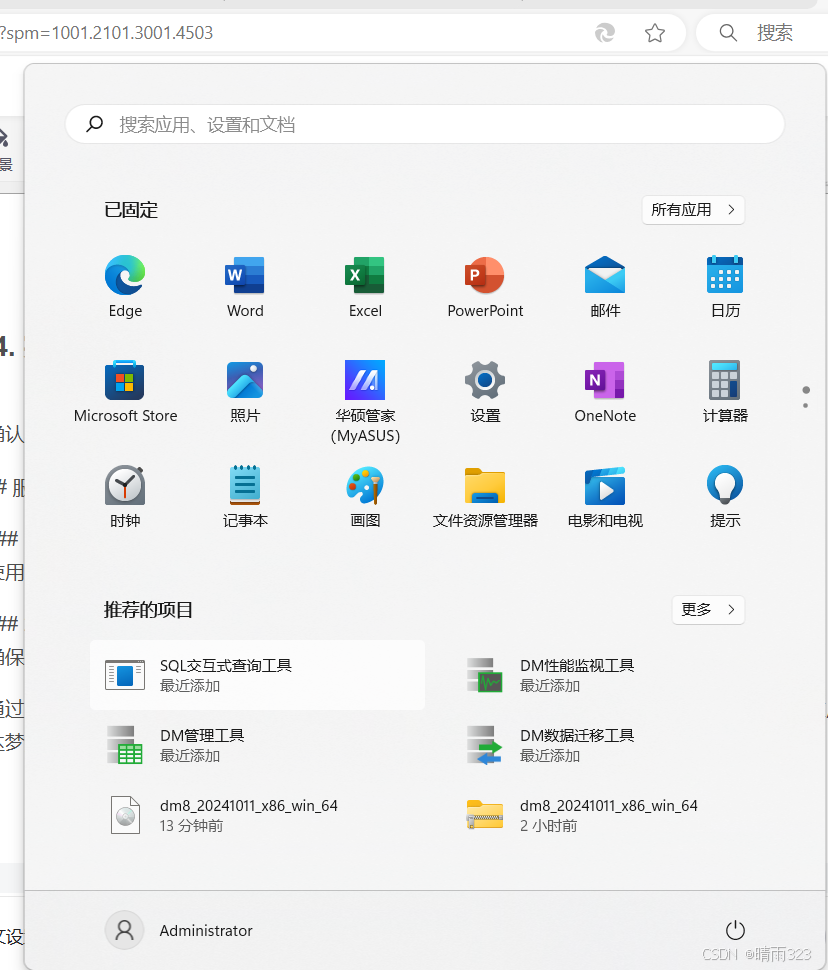Click the start menu search magnifier icon
The width and height of the screenshot is (828, 970).
95,124
